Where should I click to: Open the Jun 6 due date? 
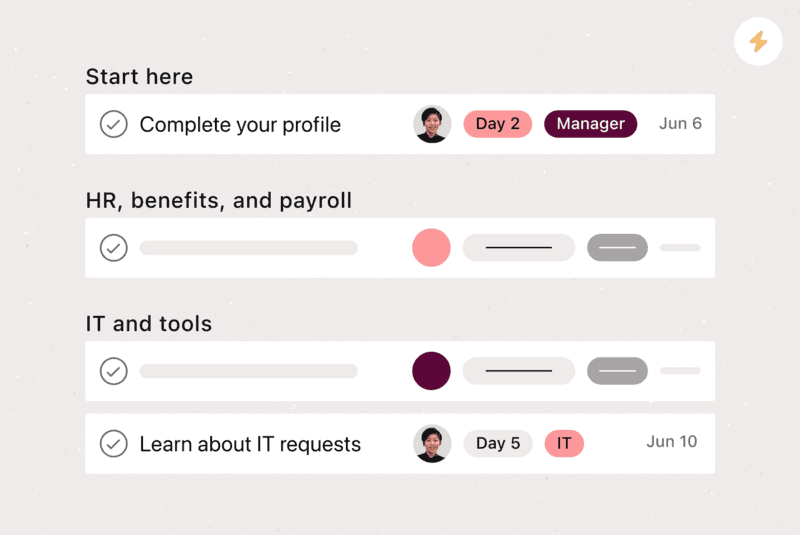click(680, 123)
